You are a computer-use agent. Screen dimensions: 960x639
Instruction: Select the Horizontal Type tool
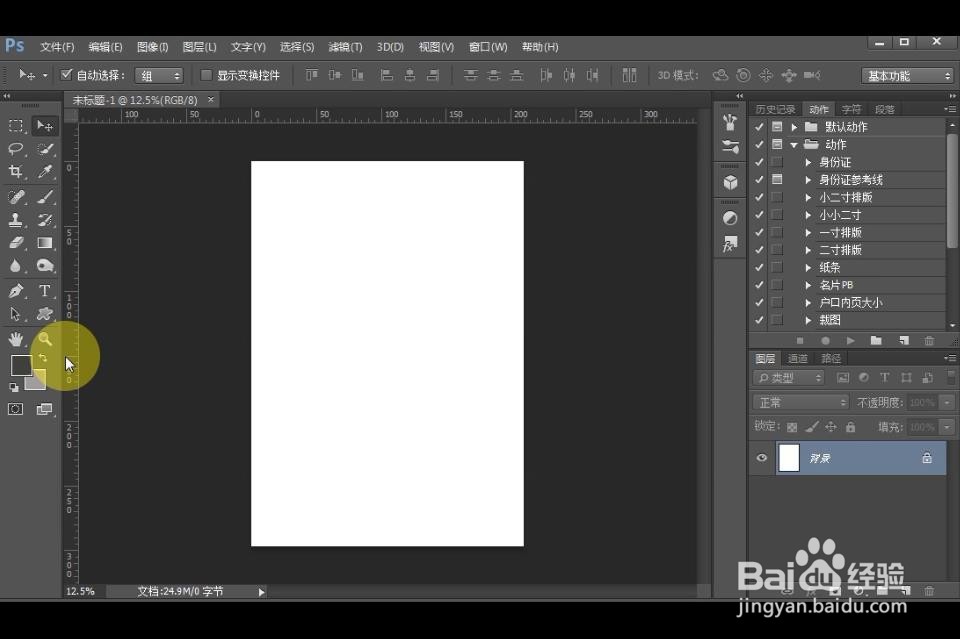tap(45, 291)
